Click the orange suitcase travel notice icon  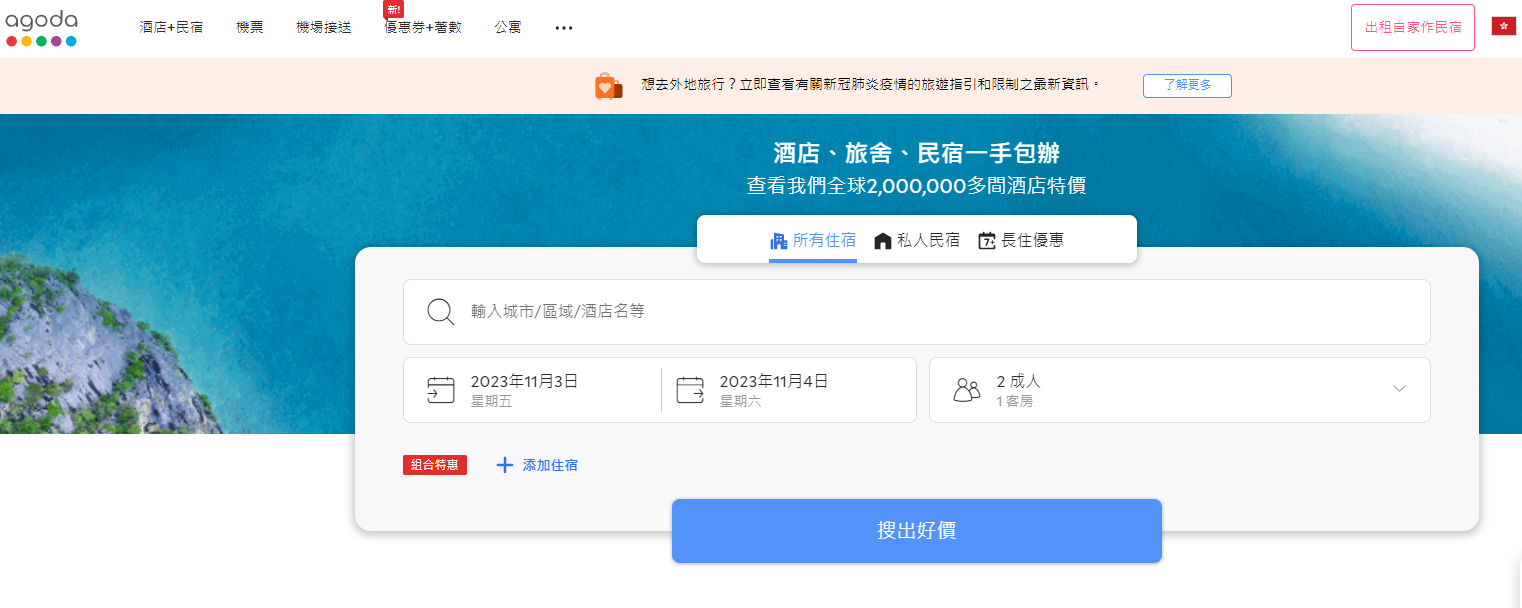click(608, 86)
